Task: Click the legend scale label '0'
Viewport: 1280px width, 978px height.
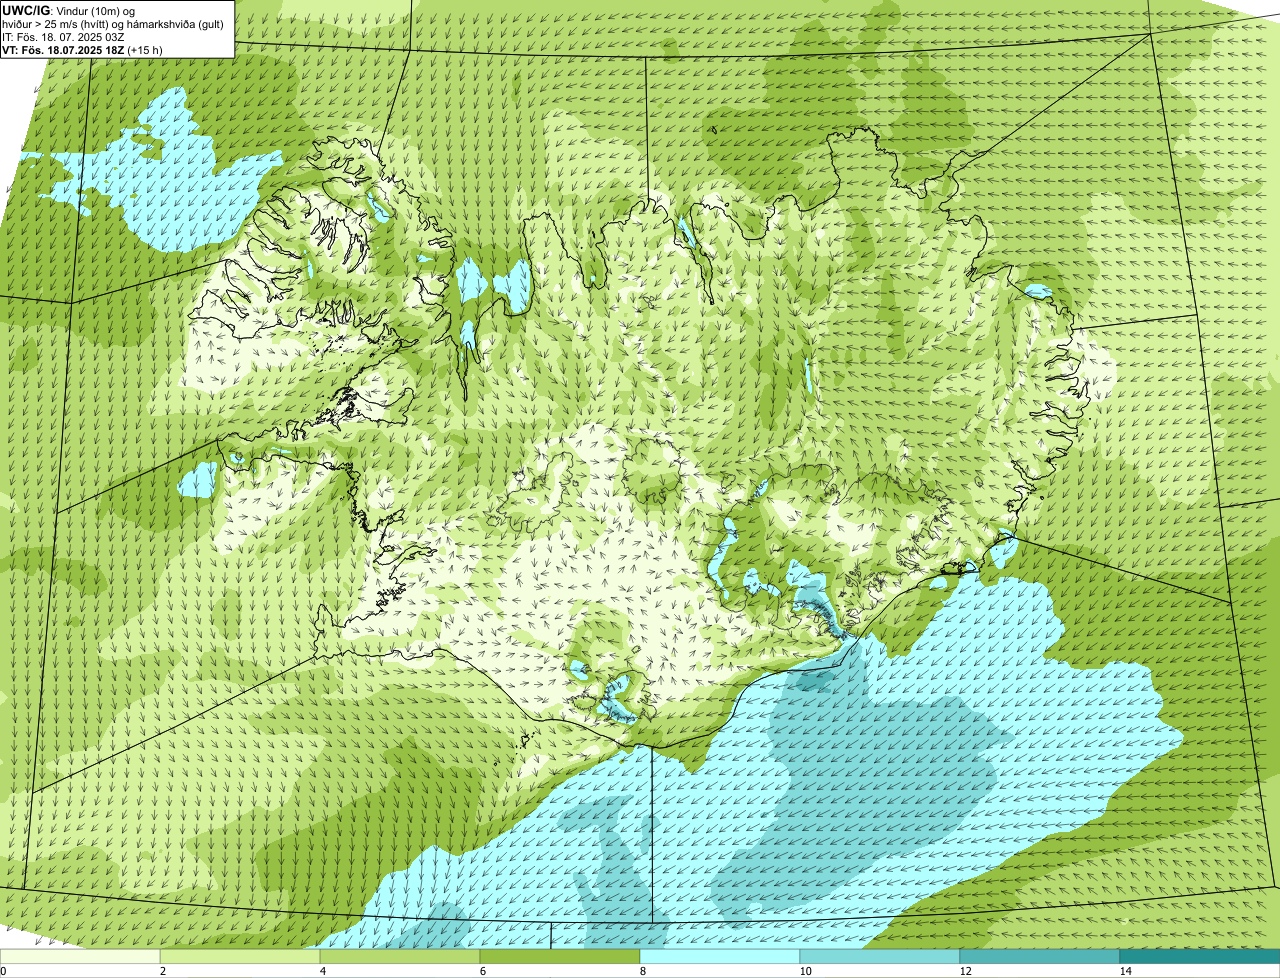Action: 4,971
